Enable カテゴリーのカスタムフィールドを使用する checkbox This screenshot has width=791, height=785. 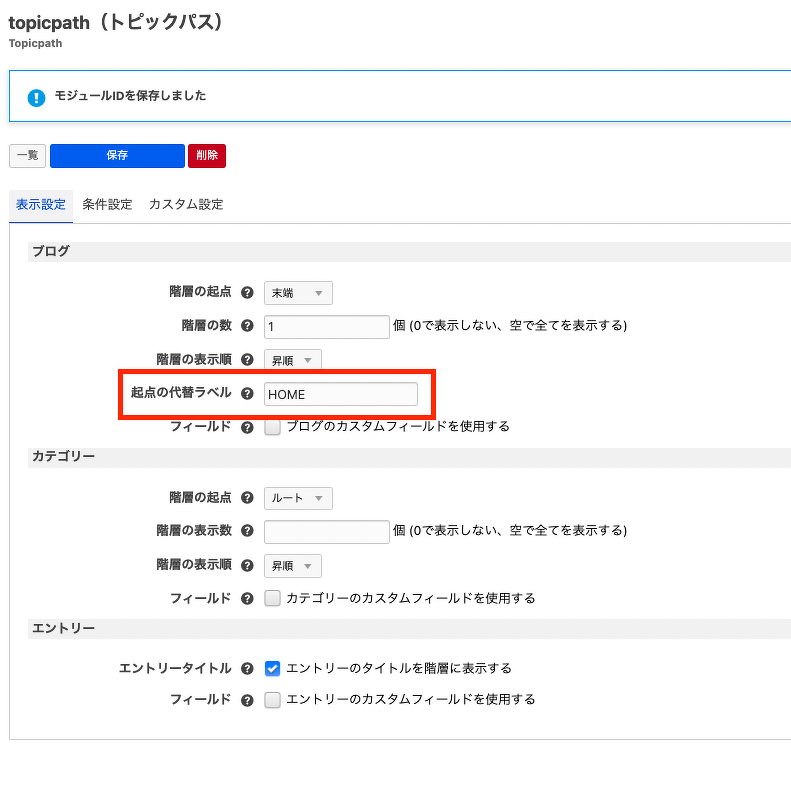(x=272, y=598)
